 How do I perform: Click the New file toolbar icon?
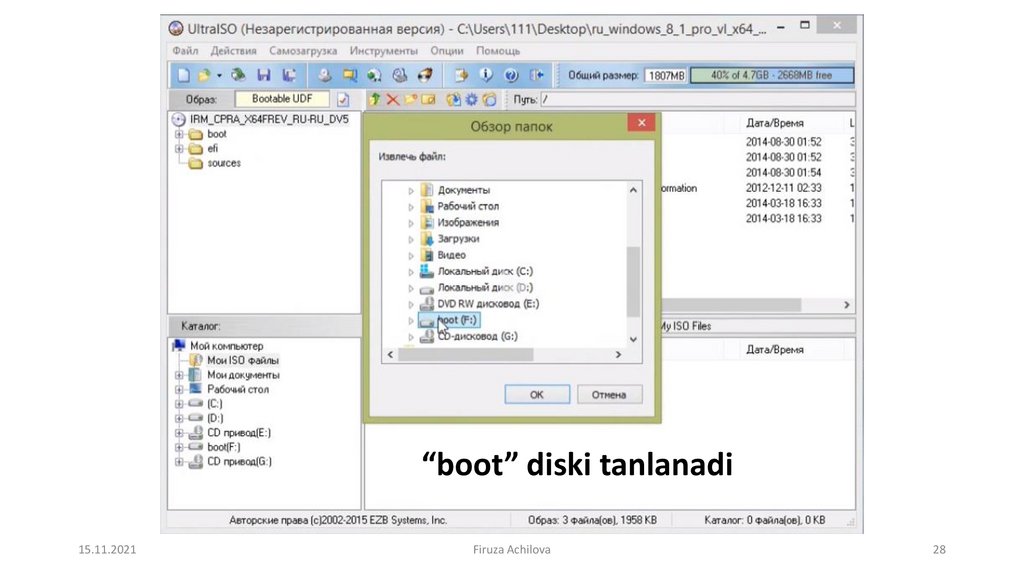click(x=184, y=76)
